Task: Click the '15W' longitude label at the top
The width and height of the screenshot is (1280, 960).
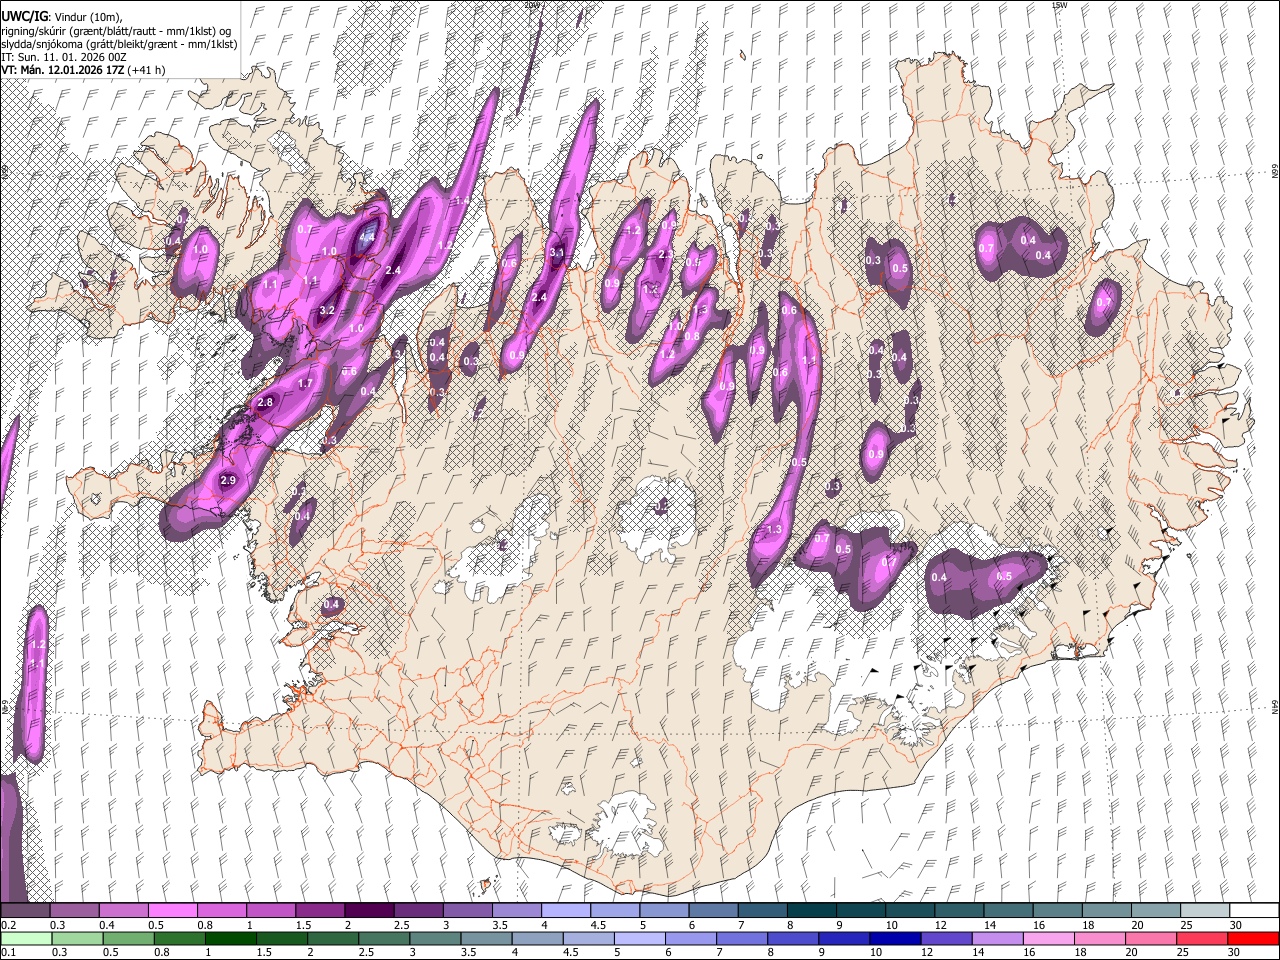Action: coord(1059,5)
